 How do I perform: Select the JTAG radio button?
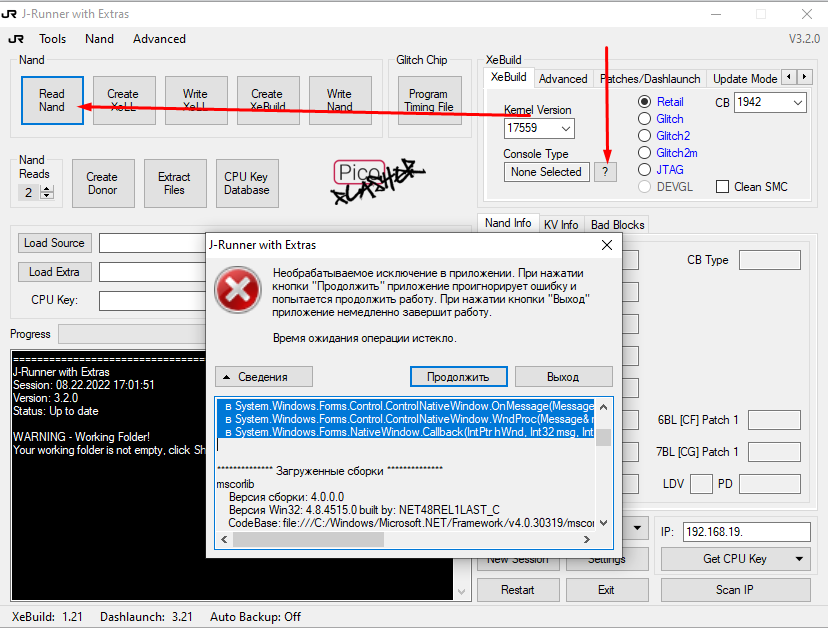pos(661,170)
